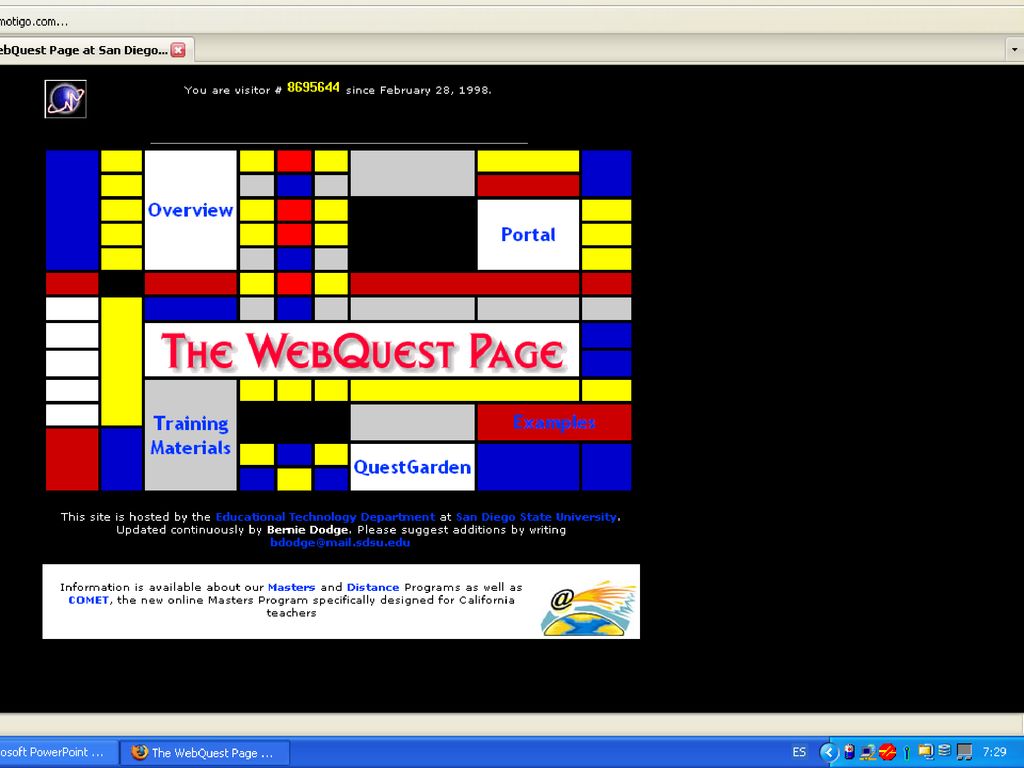Screen dimensions: 1024x768
Task: Click the gray monitor tray icon
Action: pos(964,752)
